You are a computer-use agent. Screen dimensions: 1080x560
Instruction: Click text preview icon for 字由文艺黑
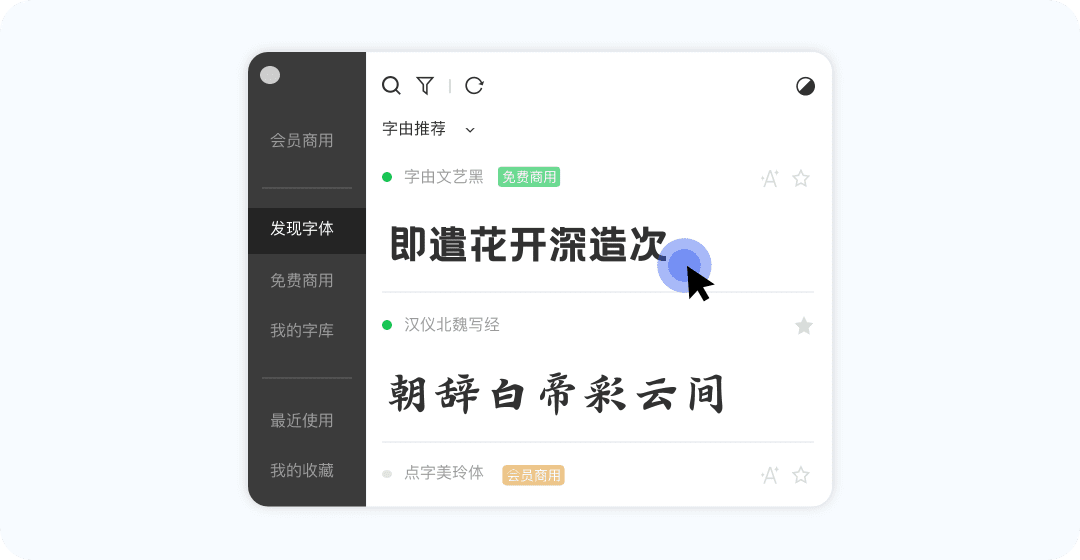(769, 178)
